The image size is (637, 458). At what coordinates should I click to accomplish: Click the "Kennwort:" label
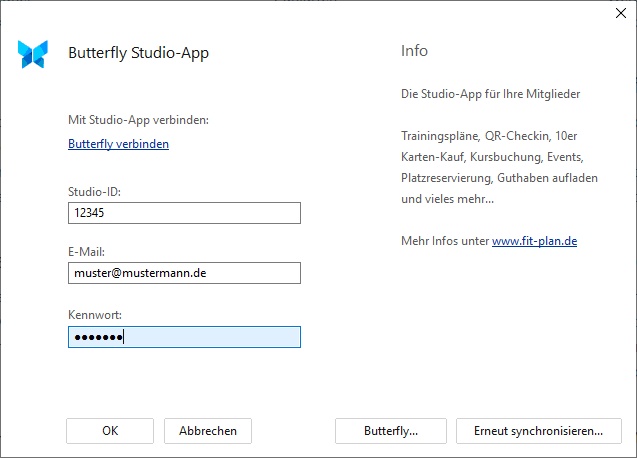click(x=95, y=315)
